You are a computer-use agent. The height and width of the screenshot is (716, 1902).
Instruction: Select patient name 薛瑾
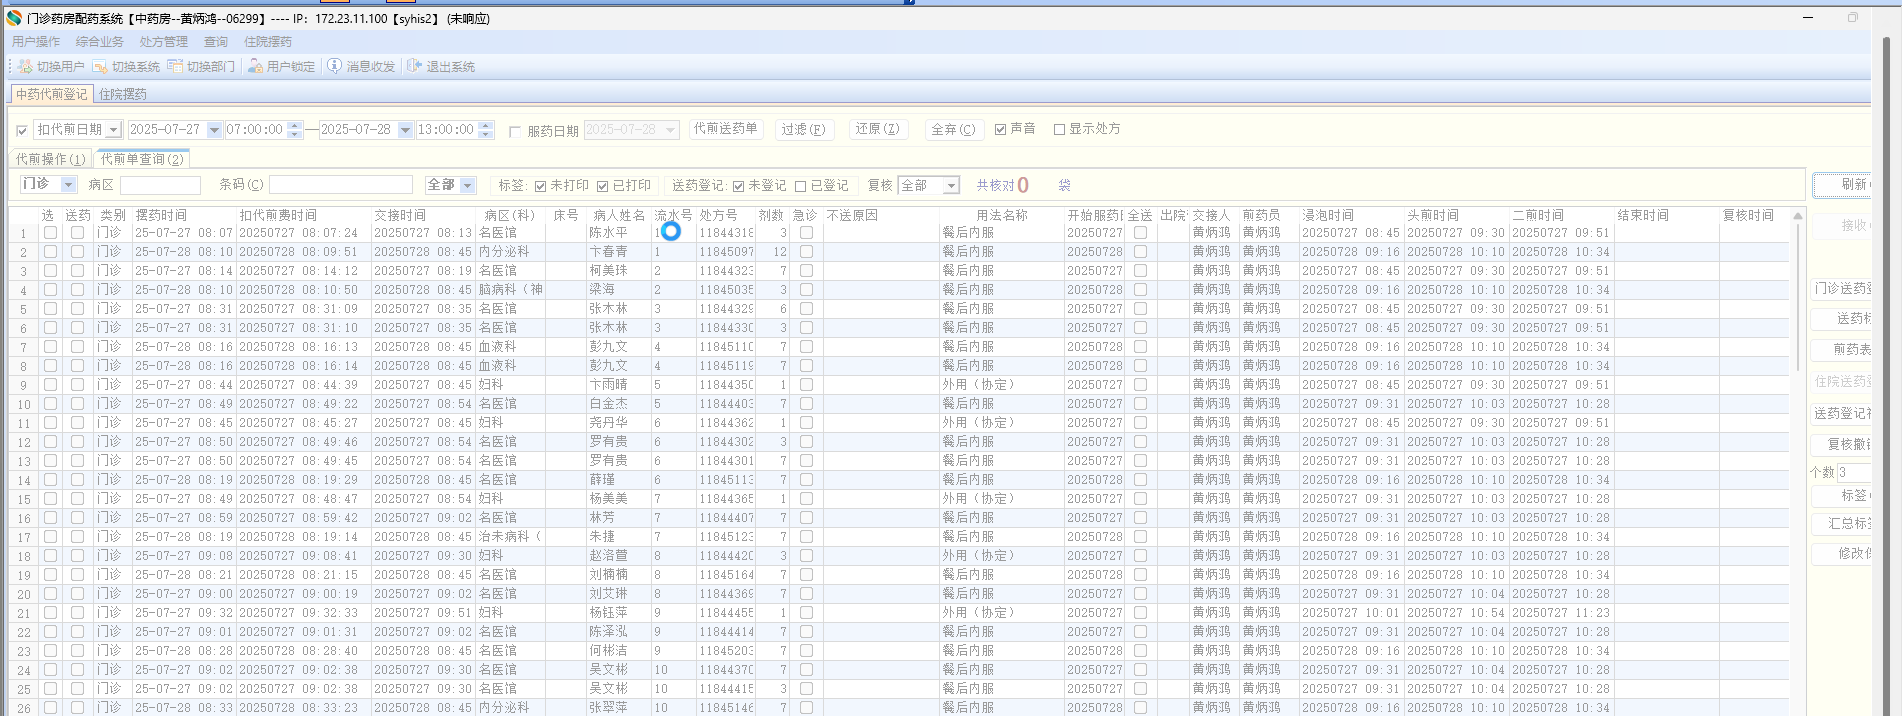[x=601, y=480]
